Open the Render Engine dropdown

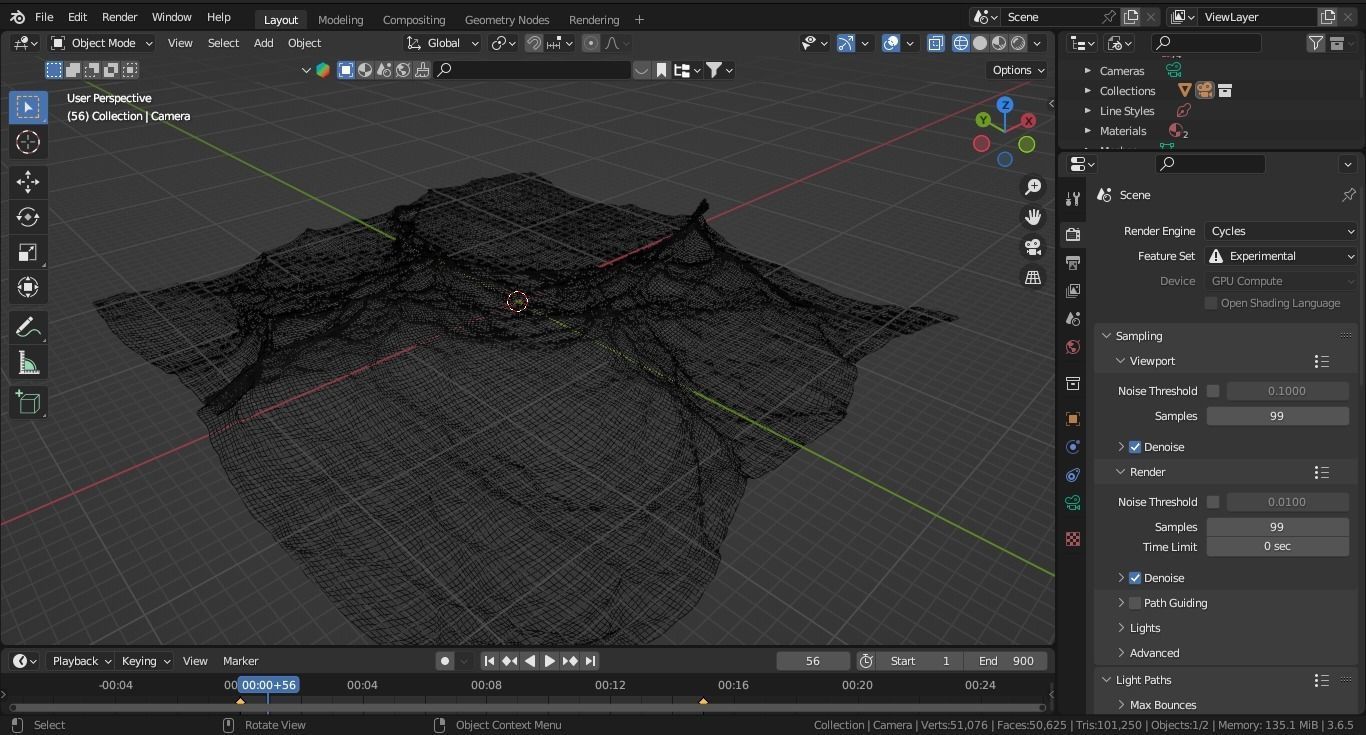1281,231
